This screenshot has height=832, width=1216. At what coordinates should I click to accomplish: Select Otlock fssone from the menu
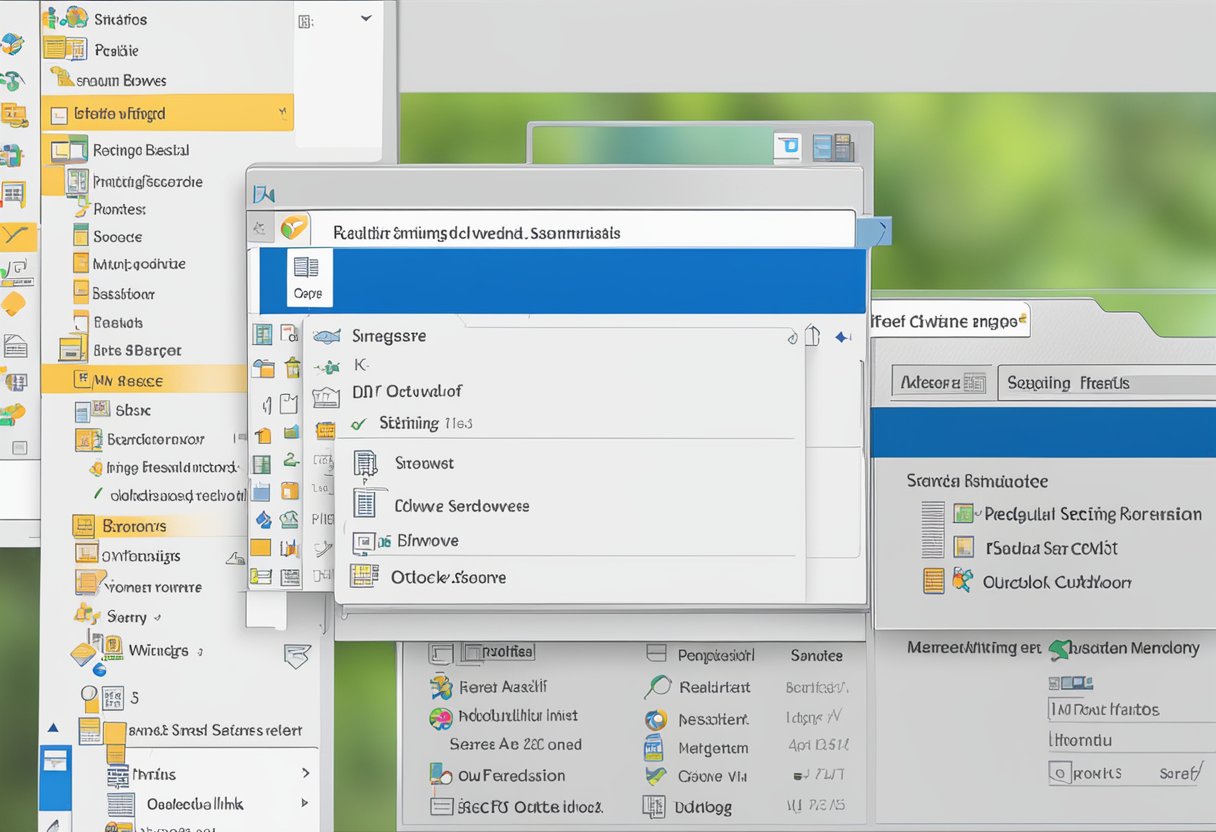pyautogui.click(x=450, y=577)
